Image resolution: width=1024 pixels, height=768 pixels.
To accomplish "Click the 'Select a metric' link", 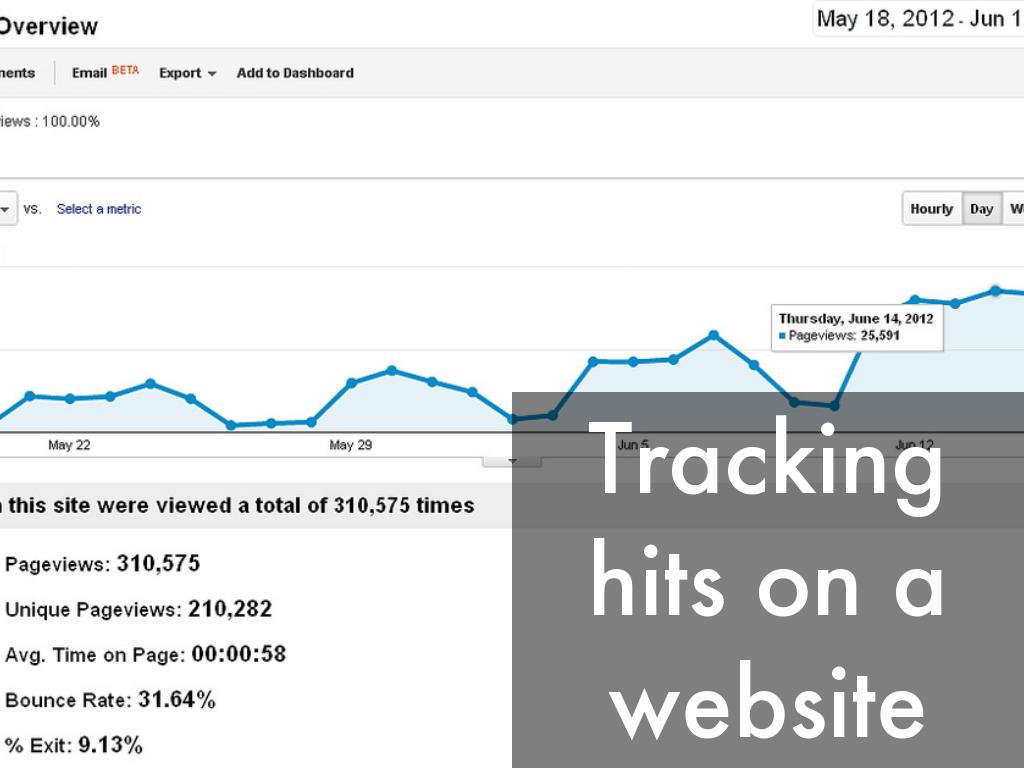I will [99, 209].
